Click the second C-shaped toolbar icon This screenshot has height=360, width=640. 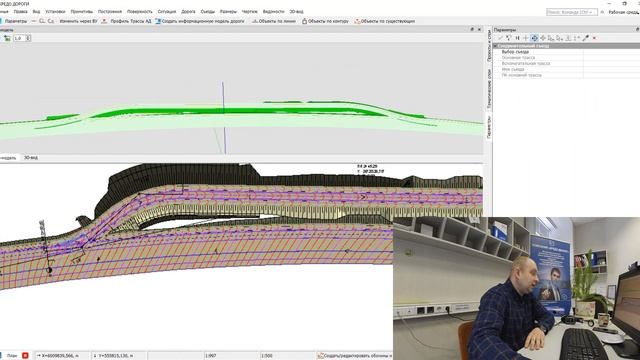pyautogui.click(x=51, y=21)
